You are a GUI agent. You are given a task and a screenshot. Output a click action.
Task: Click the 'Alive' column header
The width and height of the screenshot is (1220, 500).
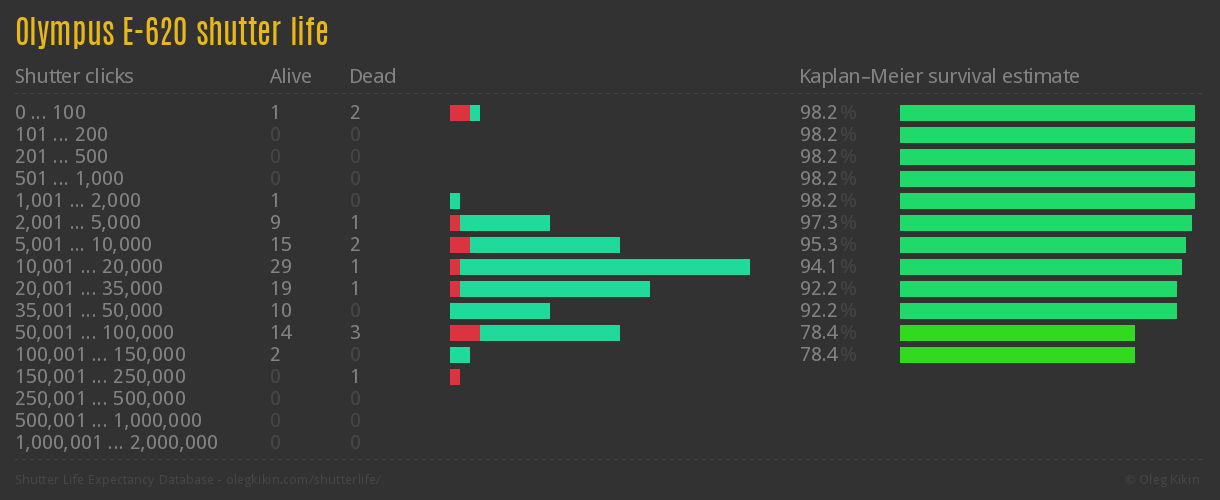(290, 76)
